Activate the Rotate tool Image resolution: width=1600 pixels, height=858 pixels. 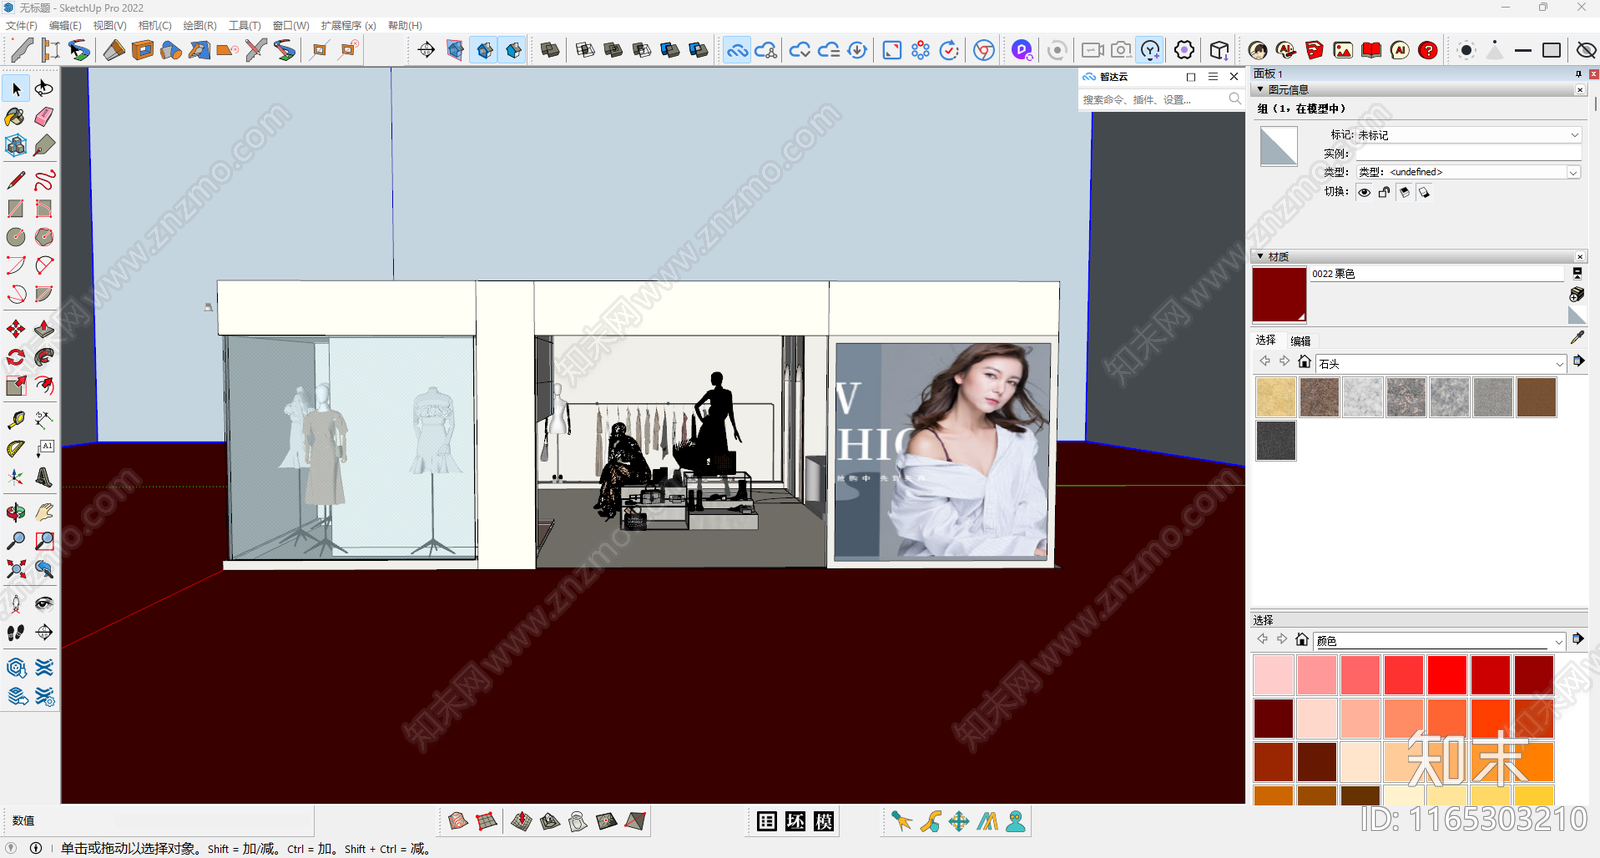pyautogui.click(x=16, y=357)
